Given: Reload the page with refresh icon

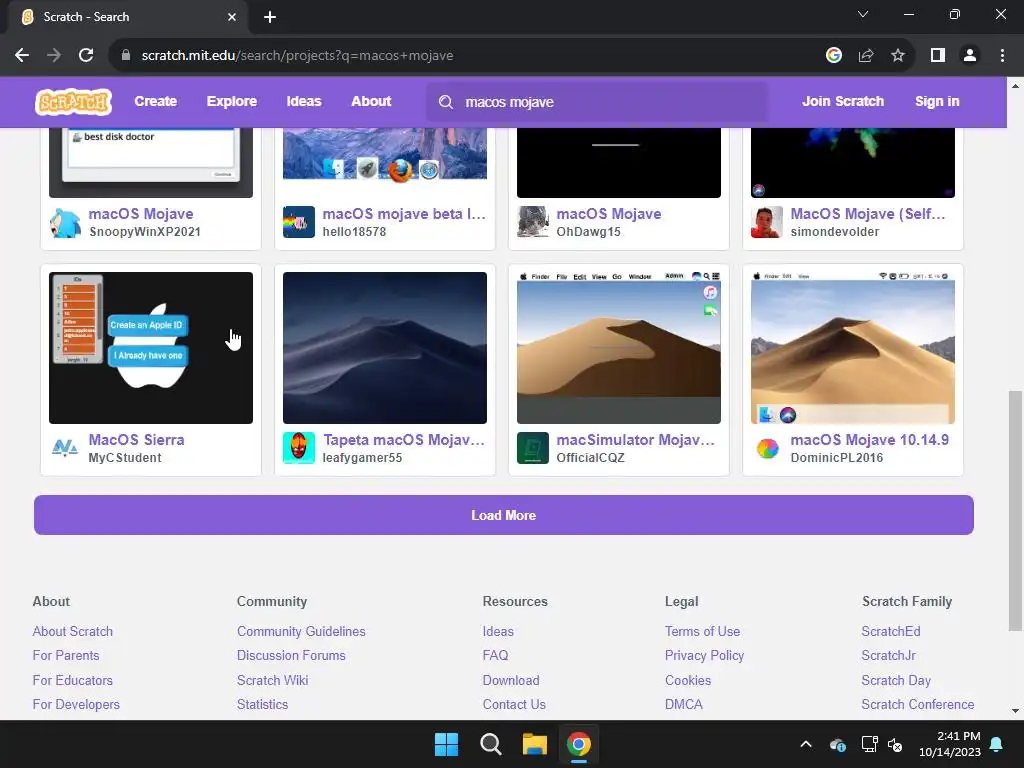Looking at the screenshot, I should pyautogui.click(x=86, y=56).
